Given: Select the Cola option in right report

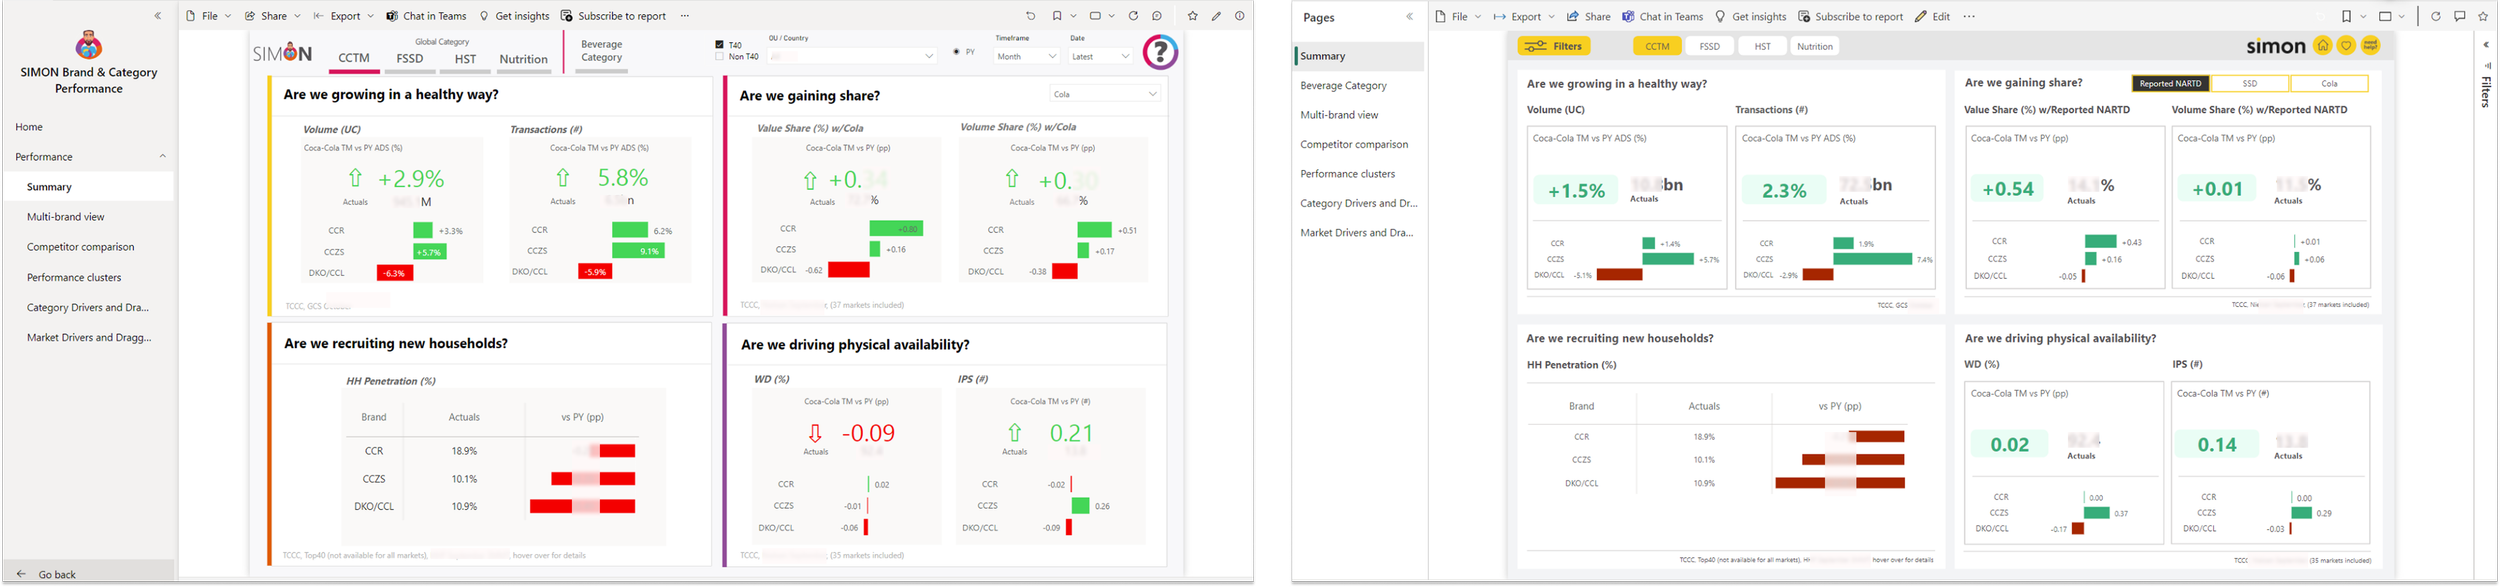Looking at the screenshot, I should (x=2329, y=84).
